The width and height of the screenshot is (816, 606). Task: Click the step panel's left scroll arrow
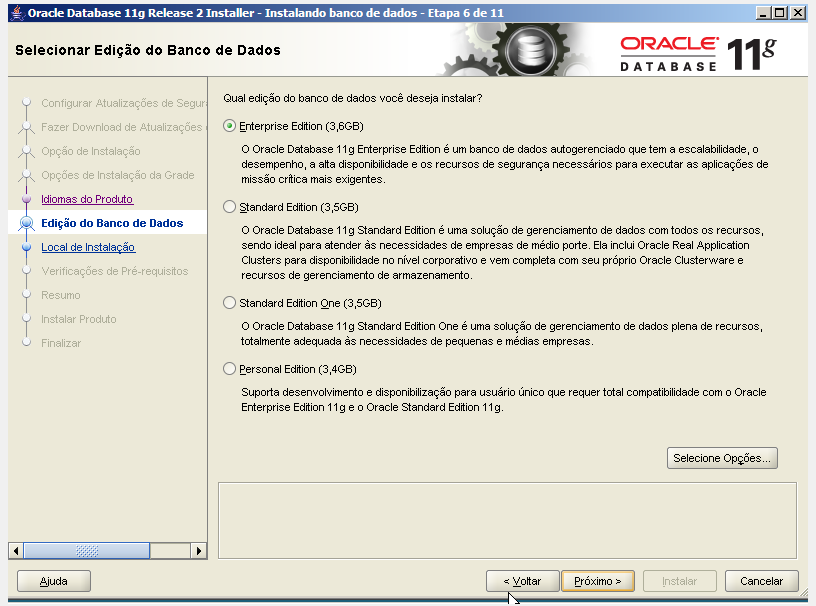coord(16,551)
